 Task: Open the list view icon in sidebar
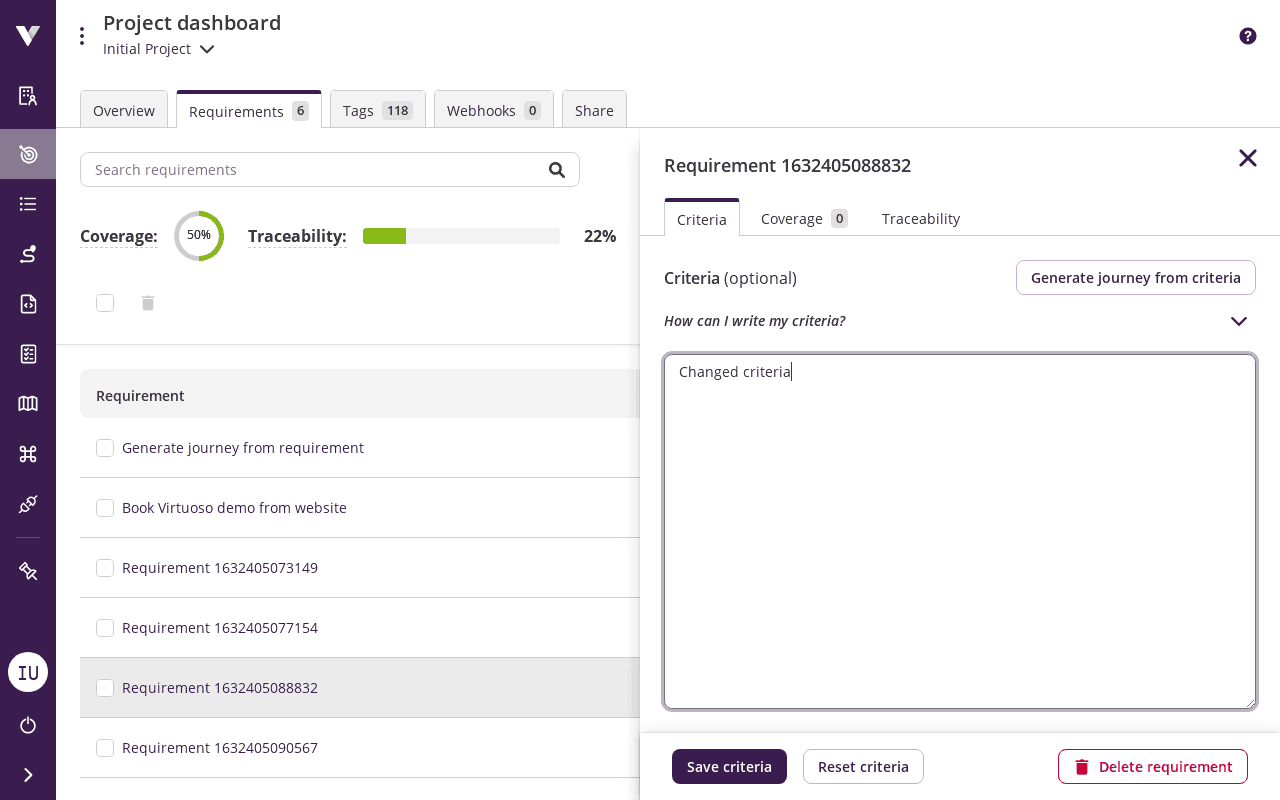28,204
